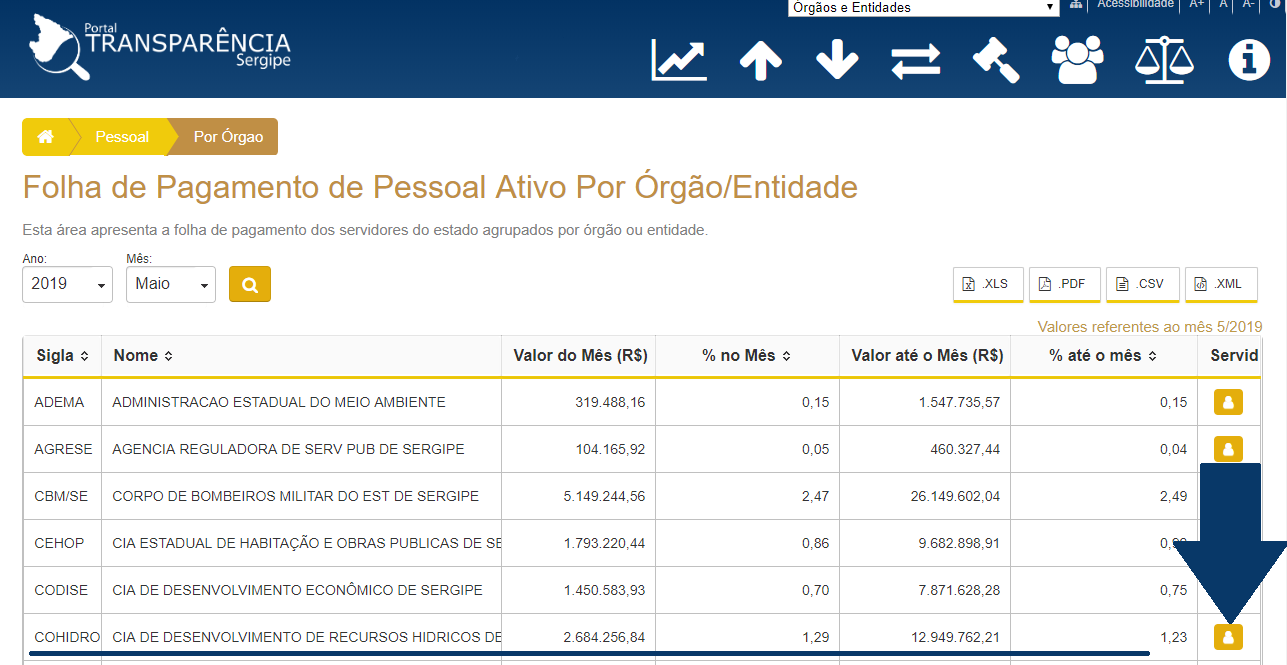Viewport: 1287px width, 665px height.
Task: Sort table by Sigla column
Action: pos(63,356)
